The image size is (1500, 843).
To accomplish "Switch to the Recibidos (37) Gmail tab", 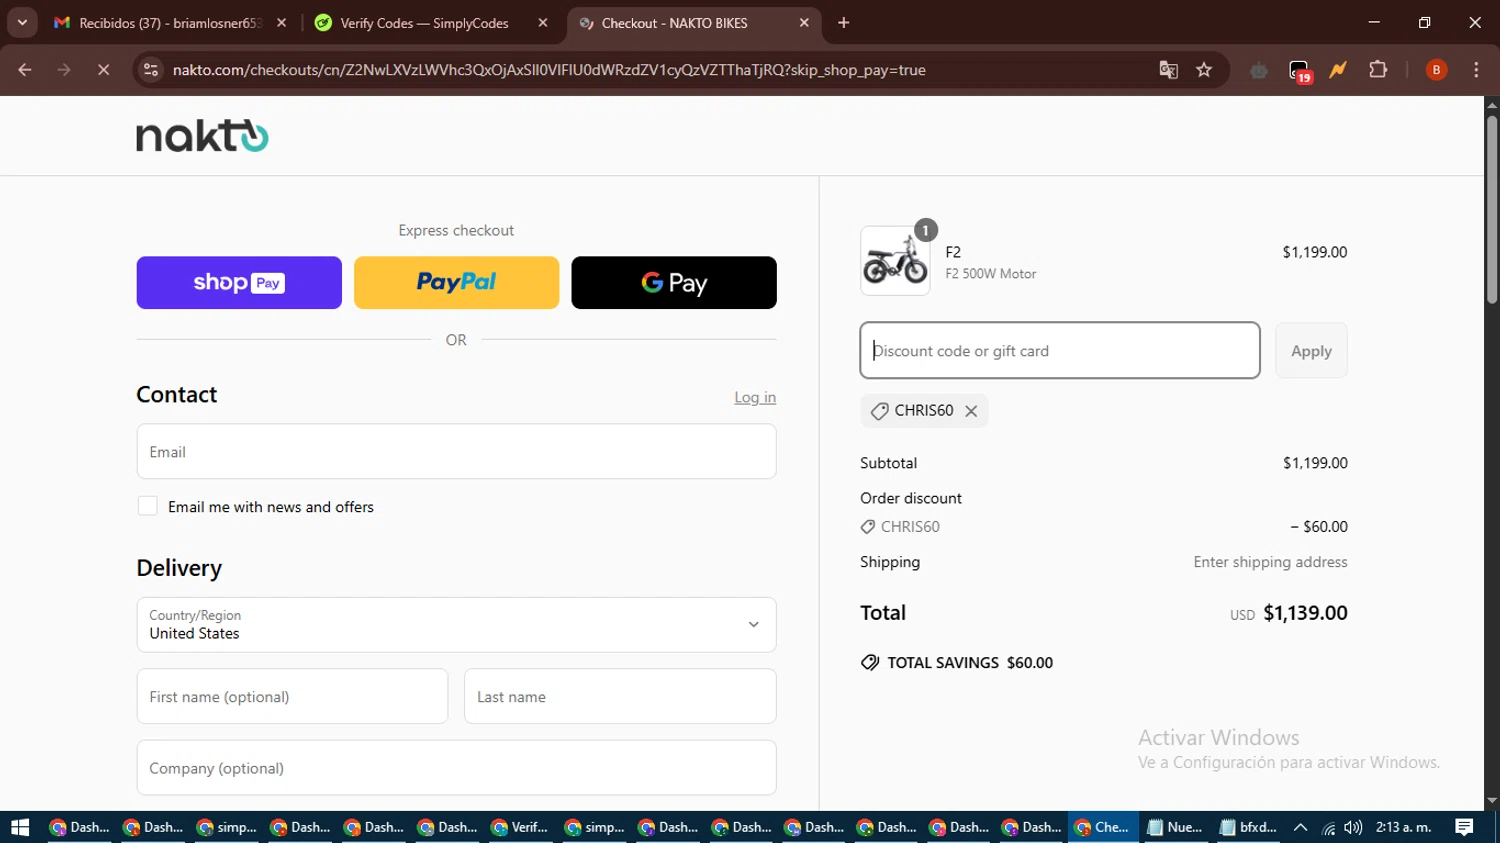I will [170, 22].
